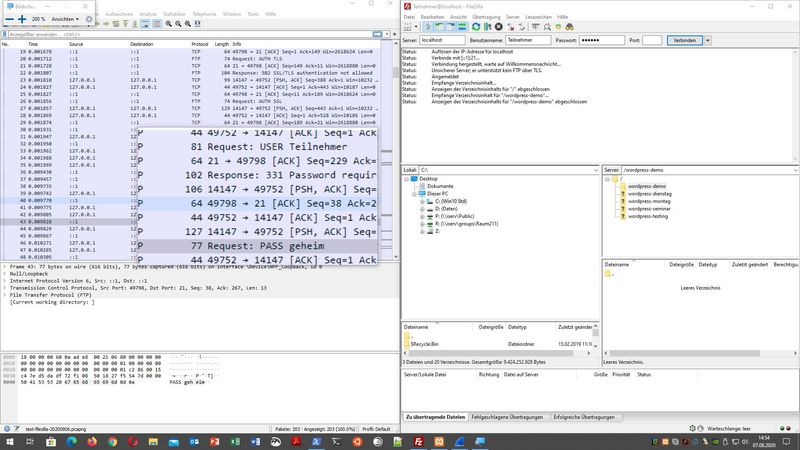800x450 pixels.
Task: Focus the Wireshark display filter field
Action: [x=190, y=34]
